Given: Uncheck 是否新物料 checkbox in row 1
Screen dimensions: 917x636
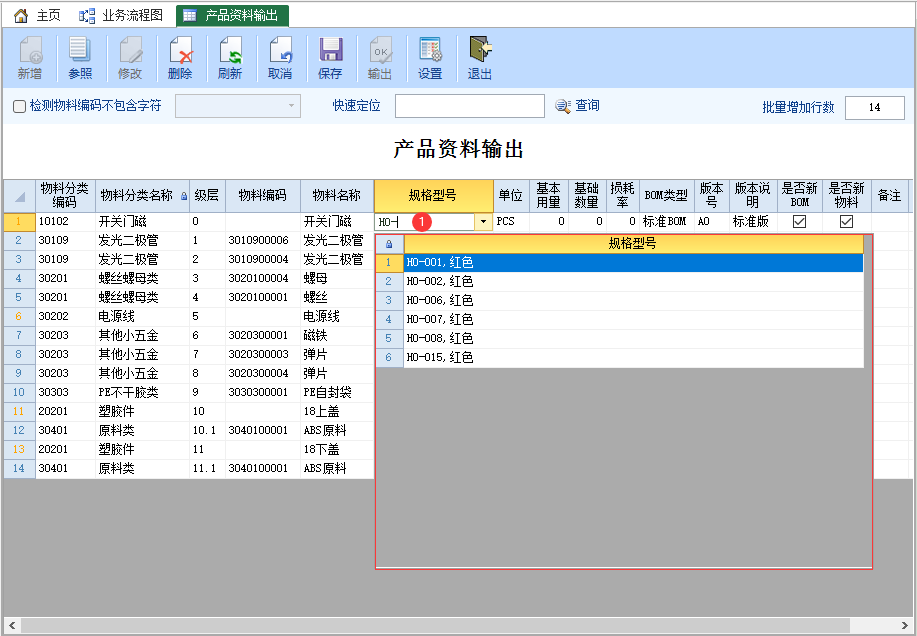Looking at the screenshot, I should point(846,222).
